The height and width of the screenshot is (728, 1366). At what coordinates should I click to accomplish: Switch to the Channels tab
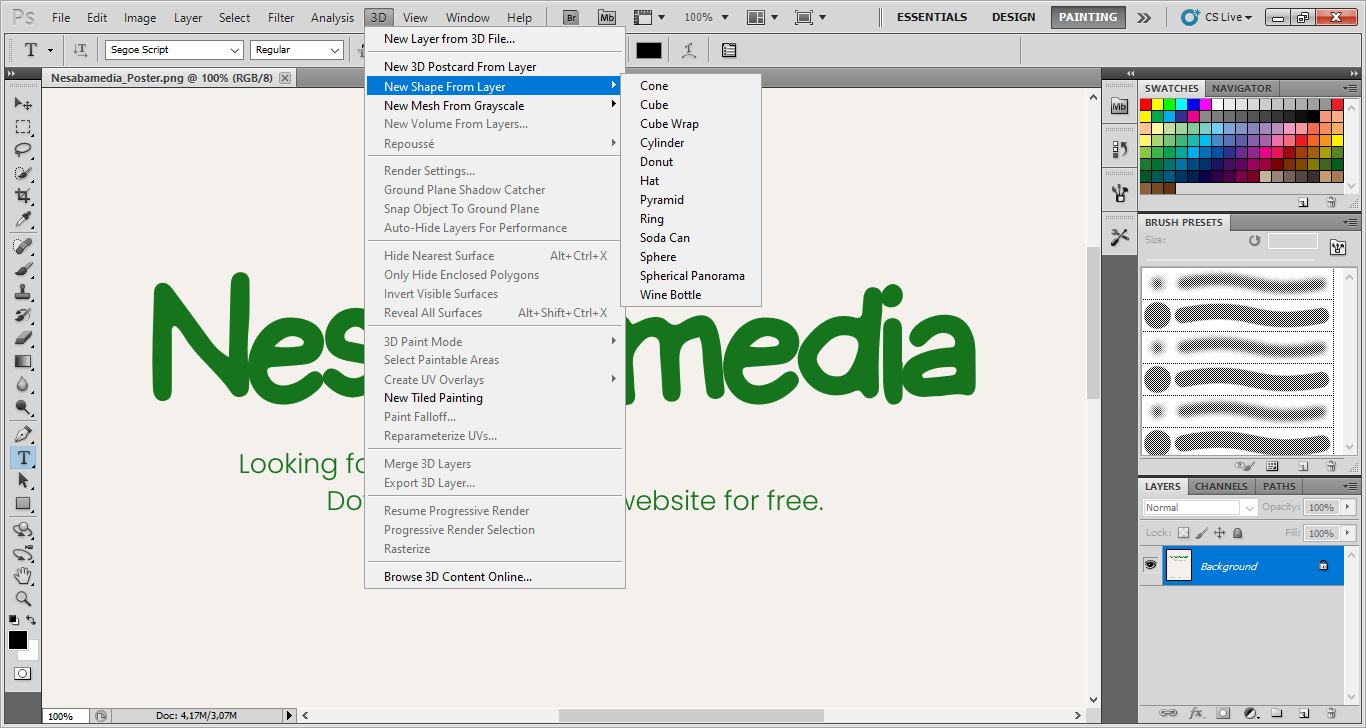coord(1221,486)
